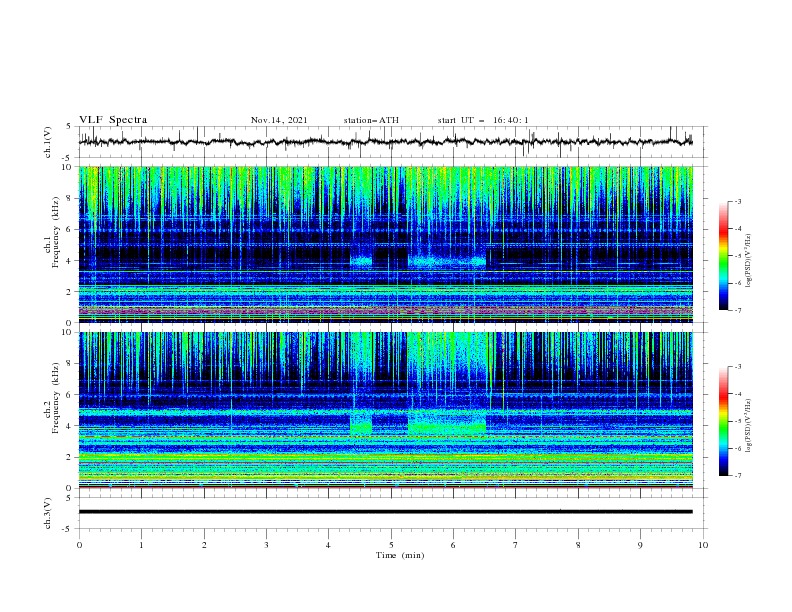Click time axis tick label "4"
The width and height of the screenshot is (792, 612).
point(328,545)
